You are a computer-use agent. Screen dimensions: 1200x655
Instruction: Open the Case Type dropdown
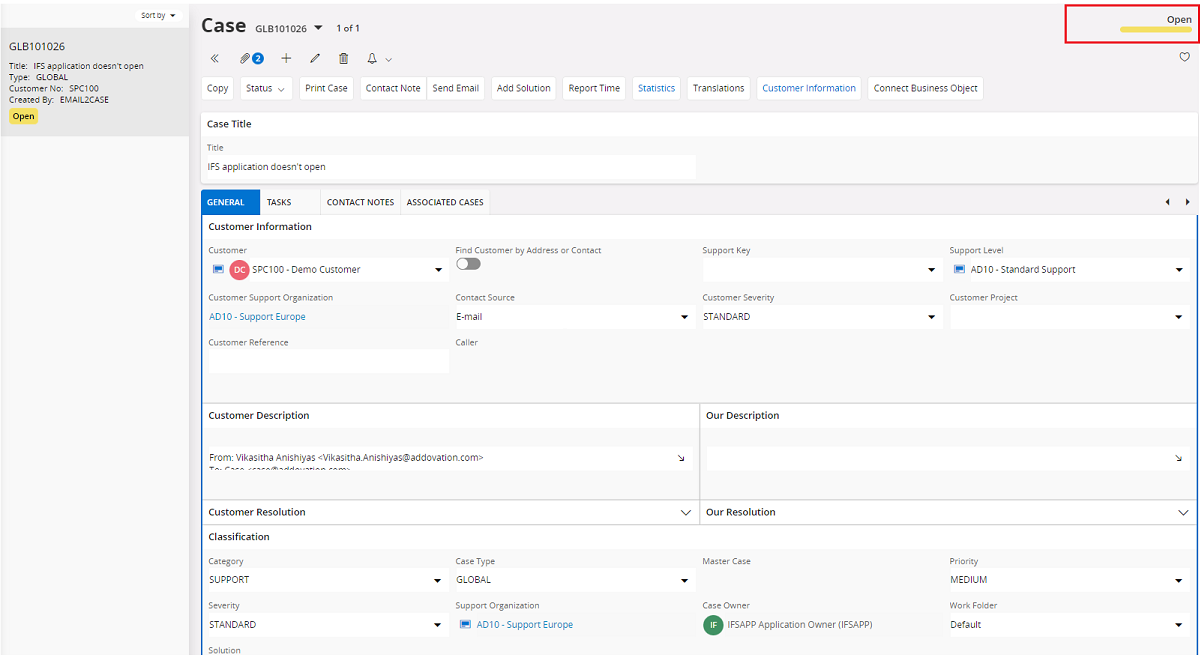point(685,580)
